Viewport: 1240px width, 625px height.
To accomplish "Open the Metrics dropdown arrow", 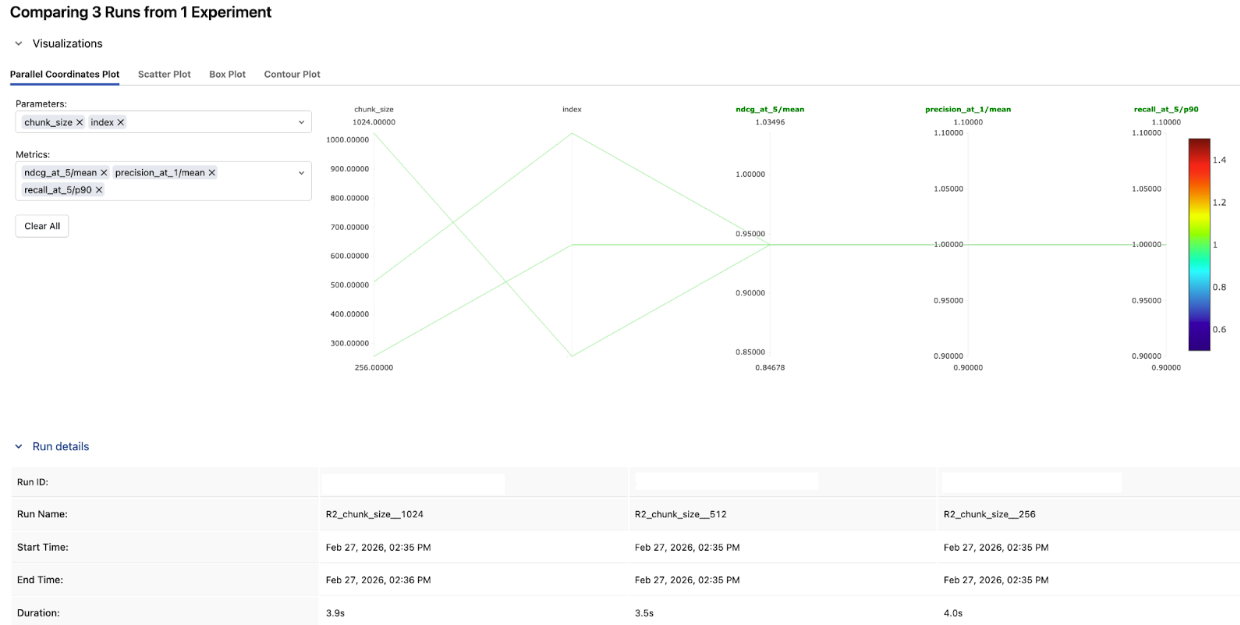I will [x=302, y=173].
